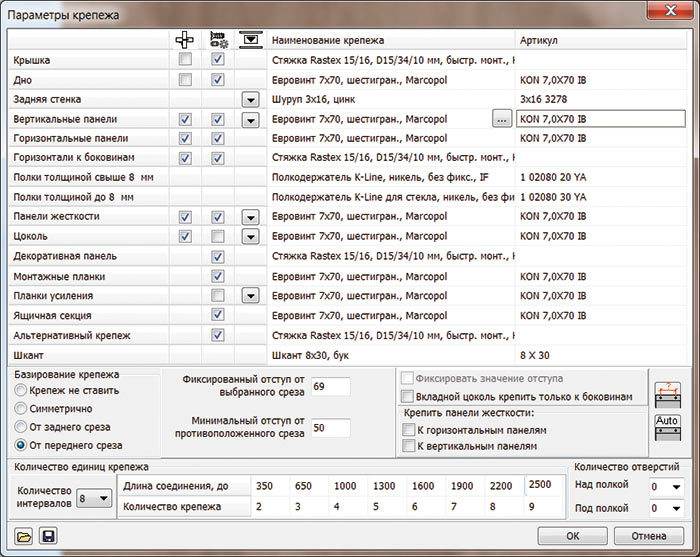Expand the 'Над полкой' holes dropdown

pyautogui.click(x=667, y=487)
